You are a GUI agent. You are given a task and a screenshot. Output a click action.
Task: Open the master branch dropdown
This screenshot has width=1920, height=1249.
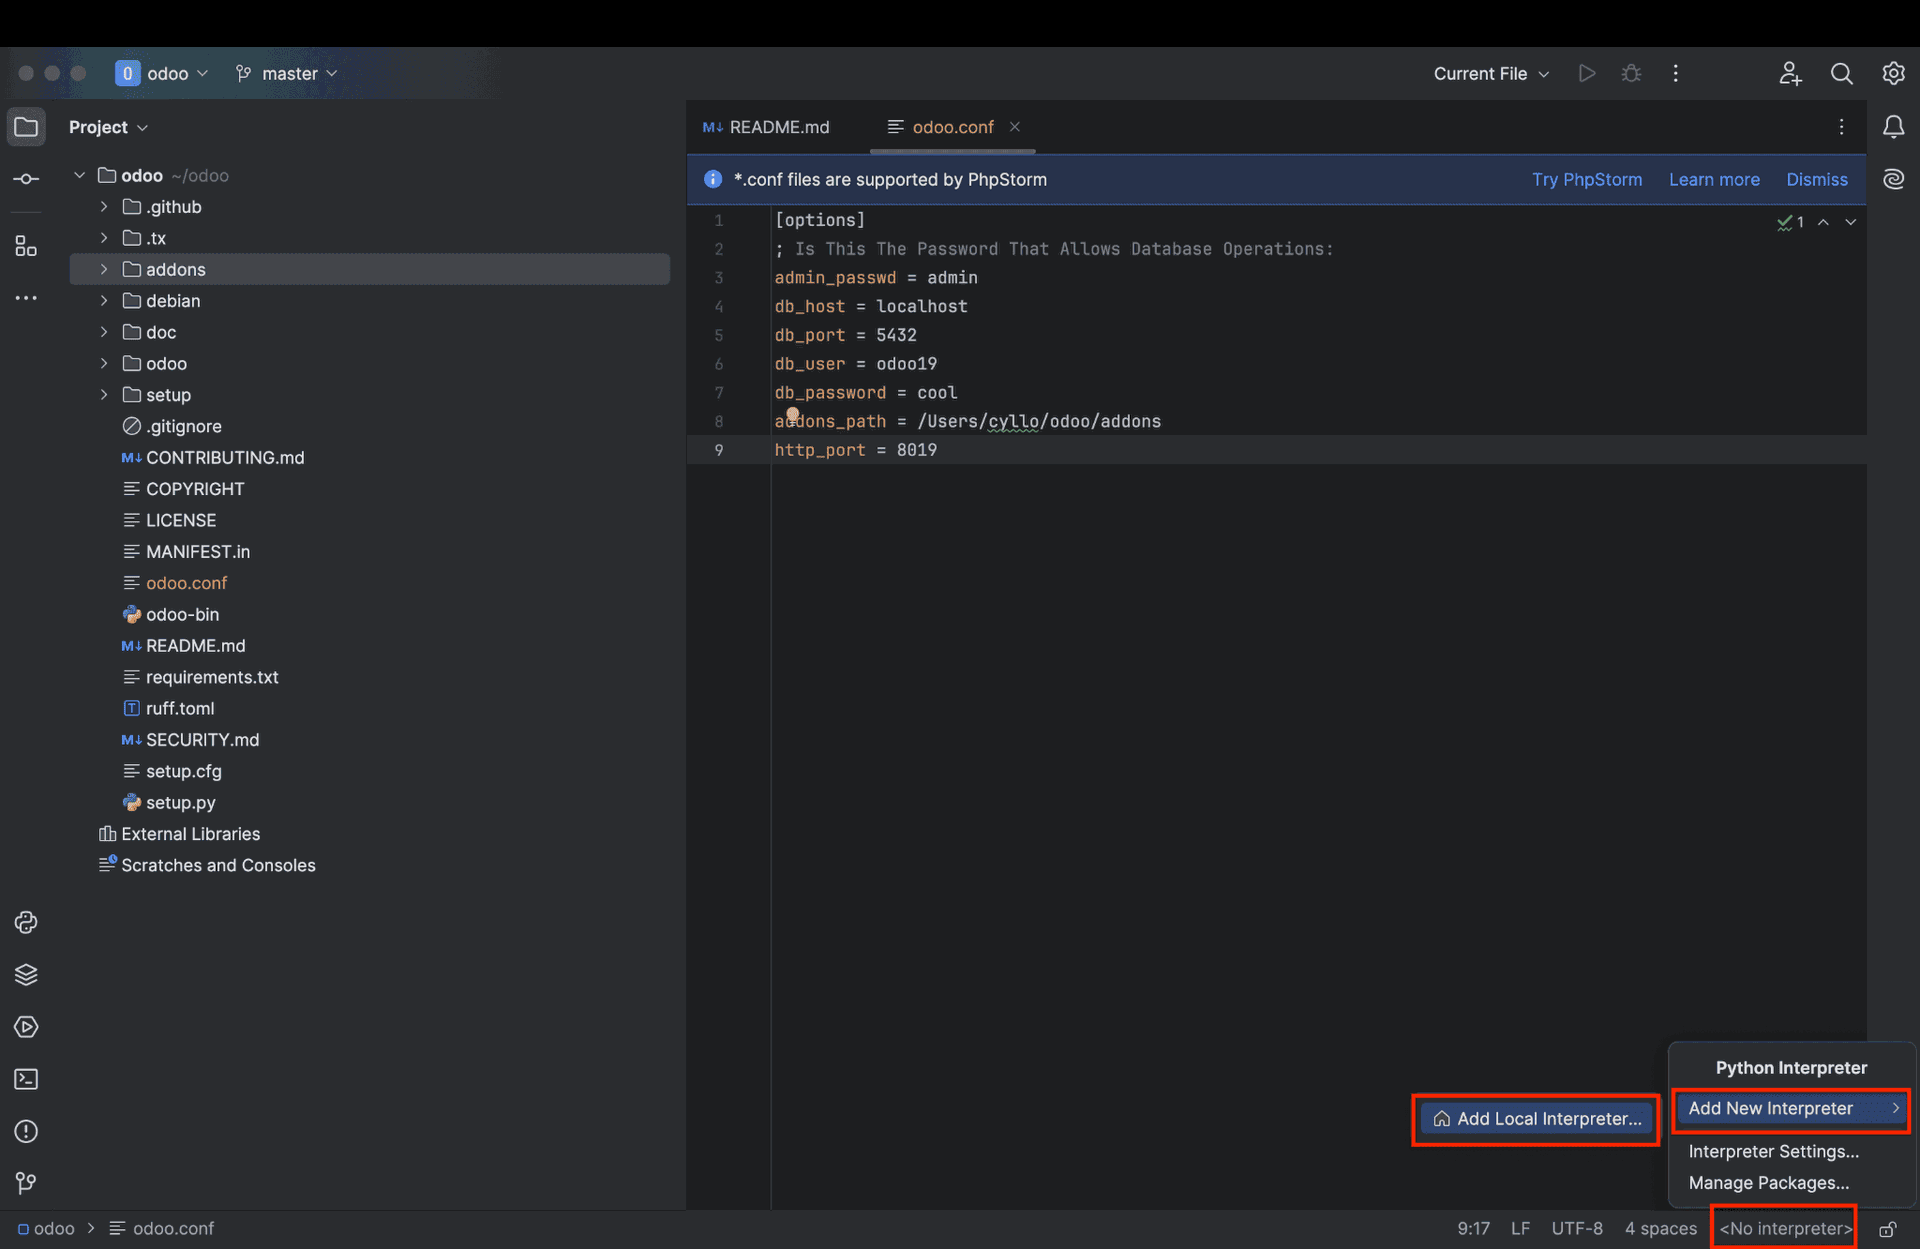pos(288,74)
